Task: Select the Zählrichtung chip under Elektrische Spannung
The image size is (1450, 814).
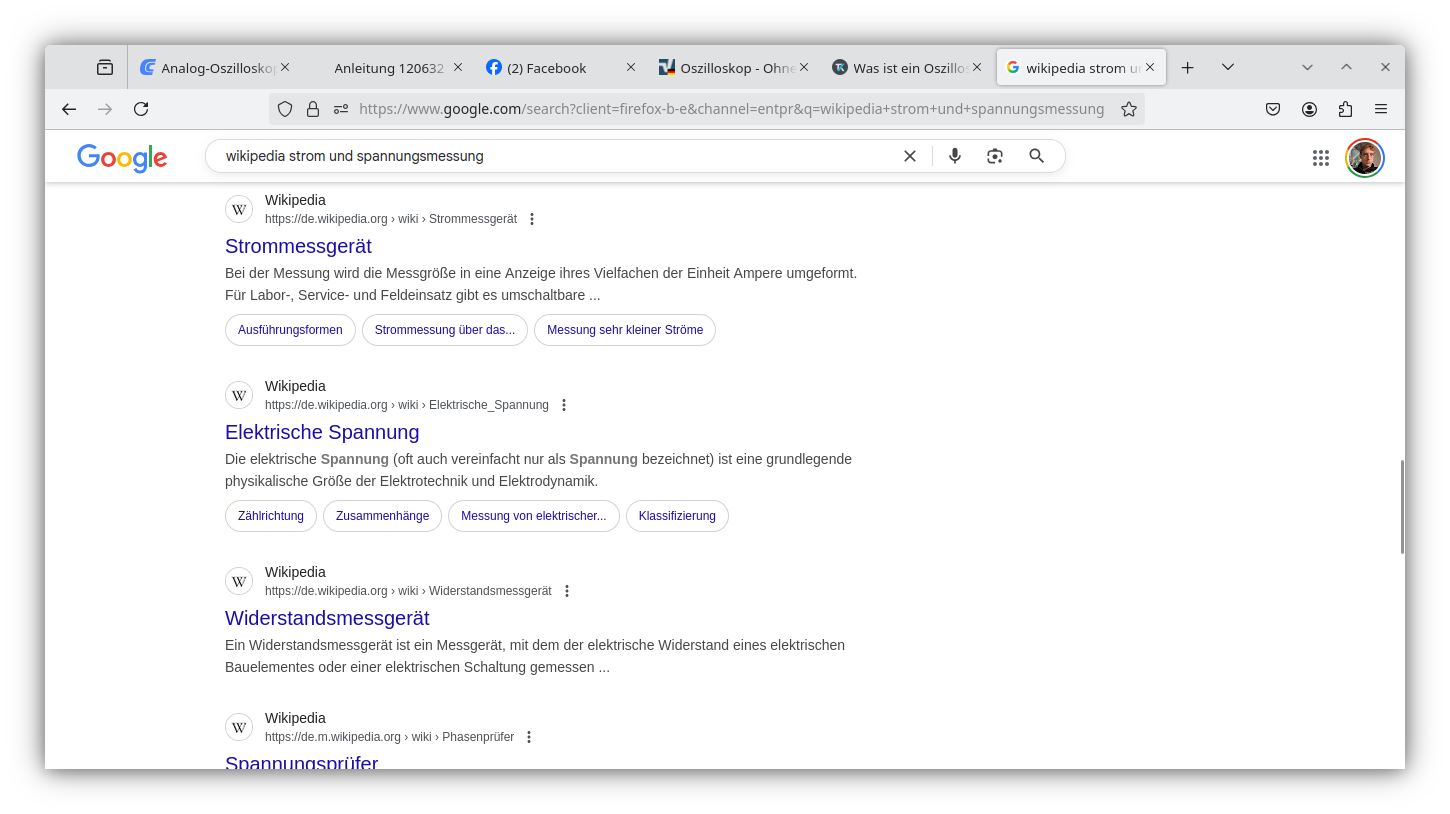Action: pos(270,516)
